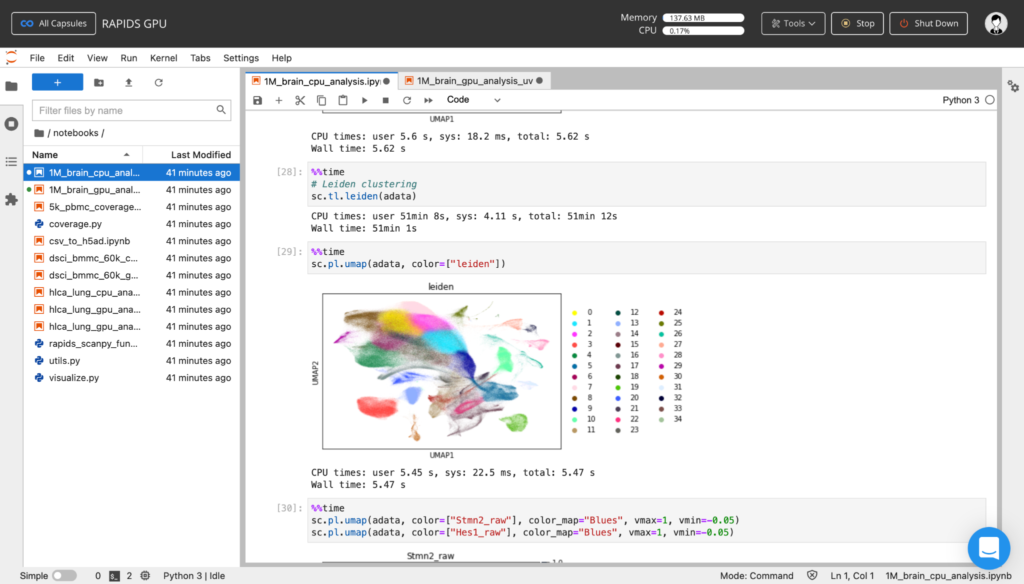Refresh the file browser listing
Image resolution: width=1024 pixels, height=584 pixels.
coord(159,83)
